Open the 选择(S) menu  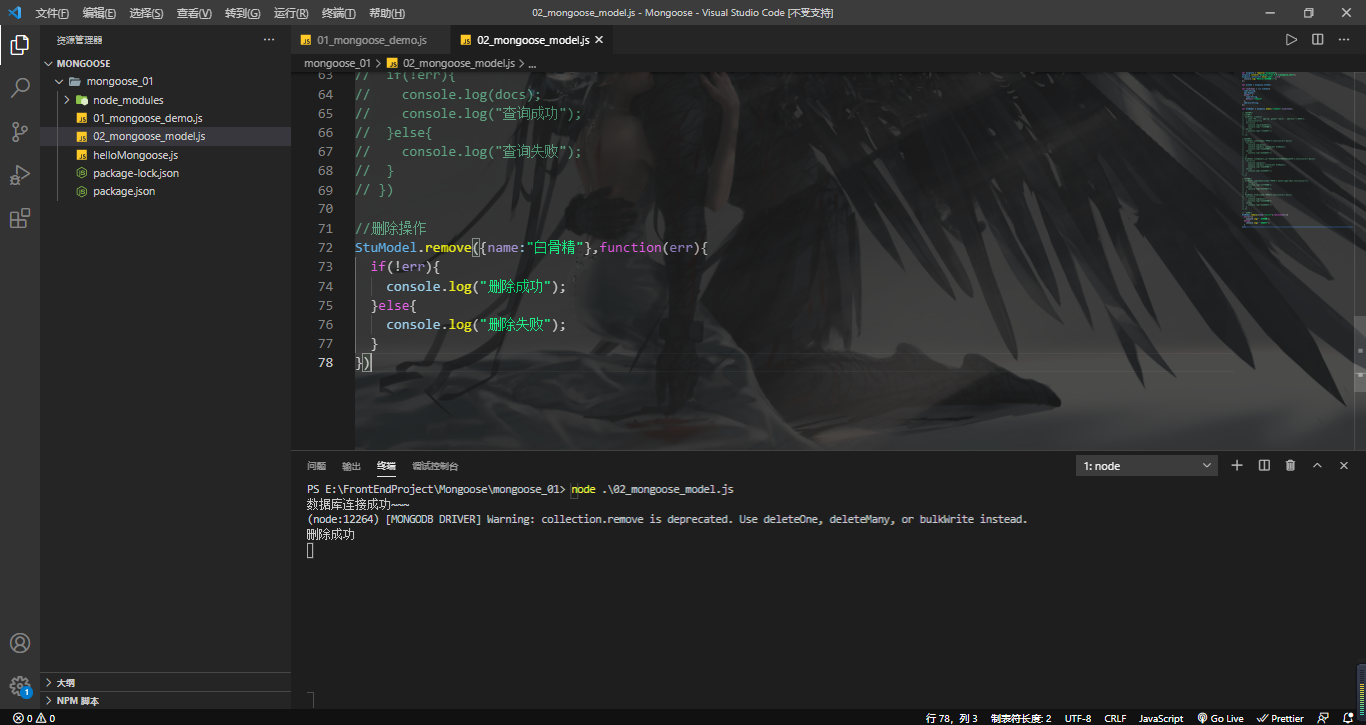(146, 13)
